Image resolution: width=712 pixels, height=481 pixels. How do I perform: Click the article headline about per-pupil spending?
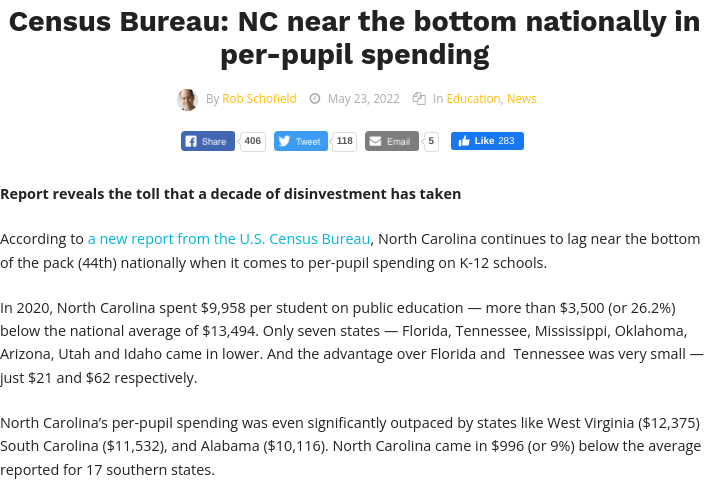pos(355,38)
